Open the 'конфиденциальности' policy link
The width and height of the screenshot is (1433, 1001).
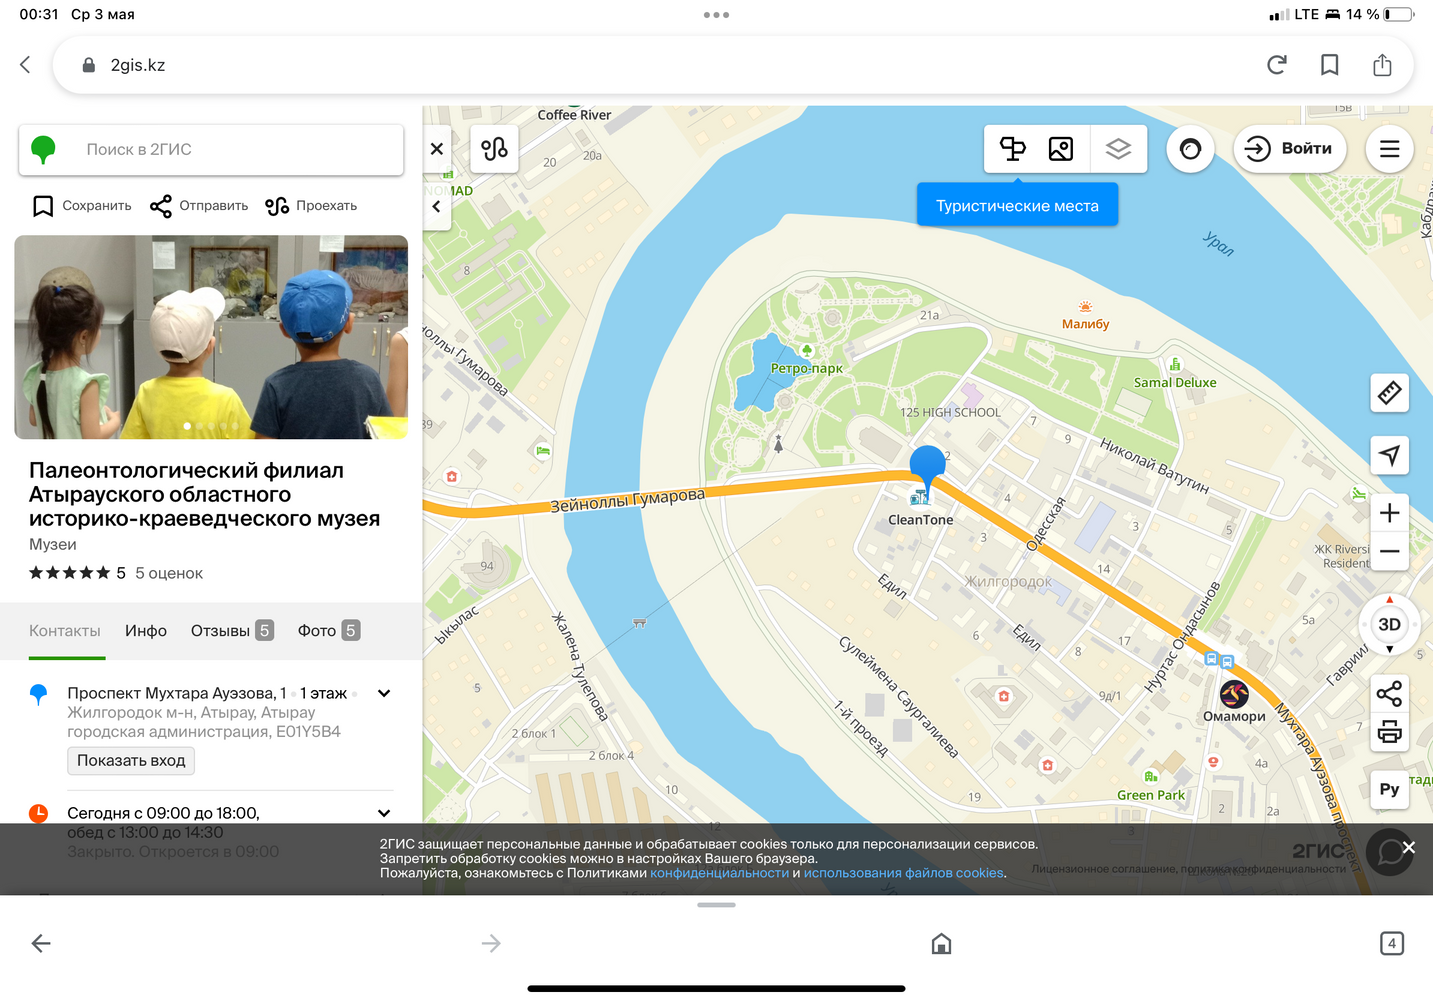(x=719, y=873)
